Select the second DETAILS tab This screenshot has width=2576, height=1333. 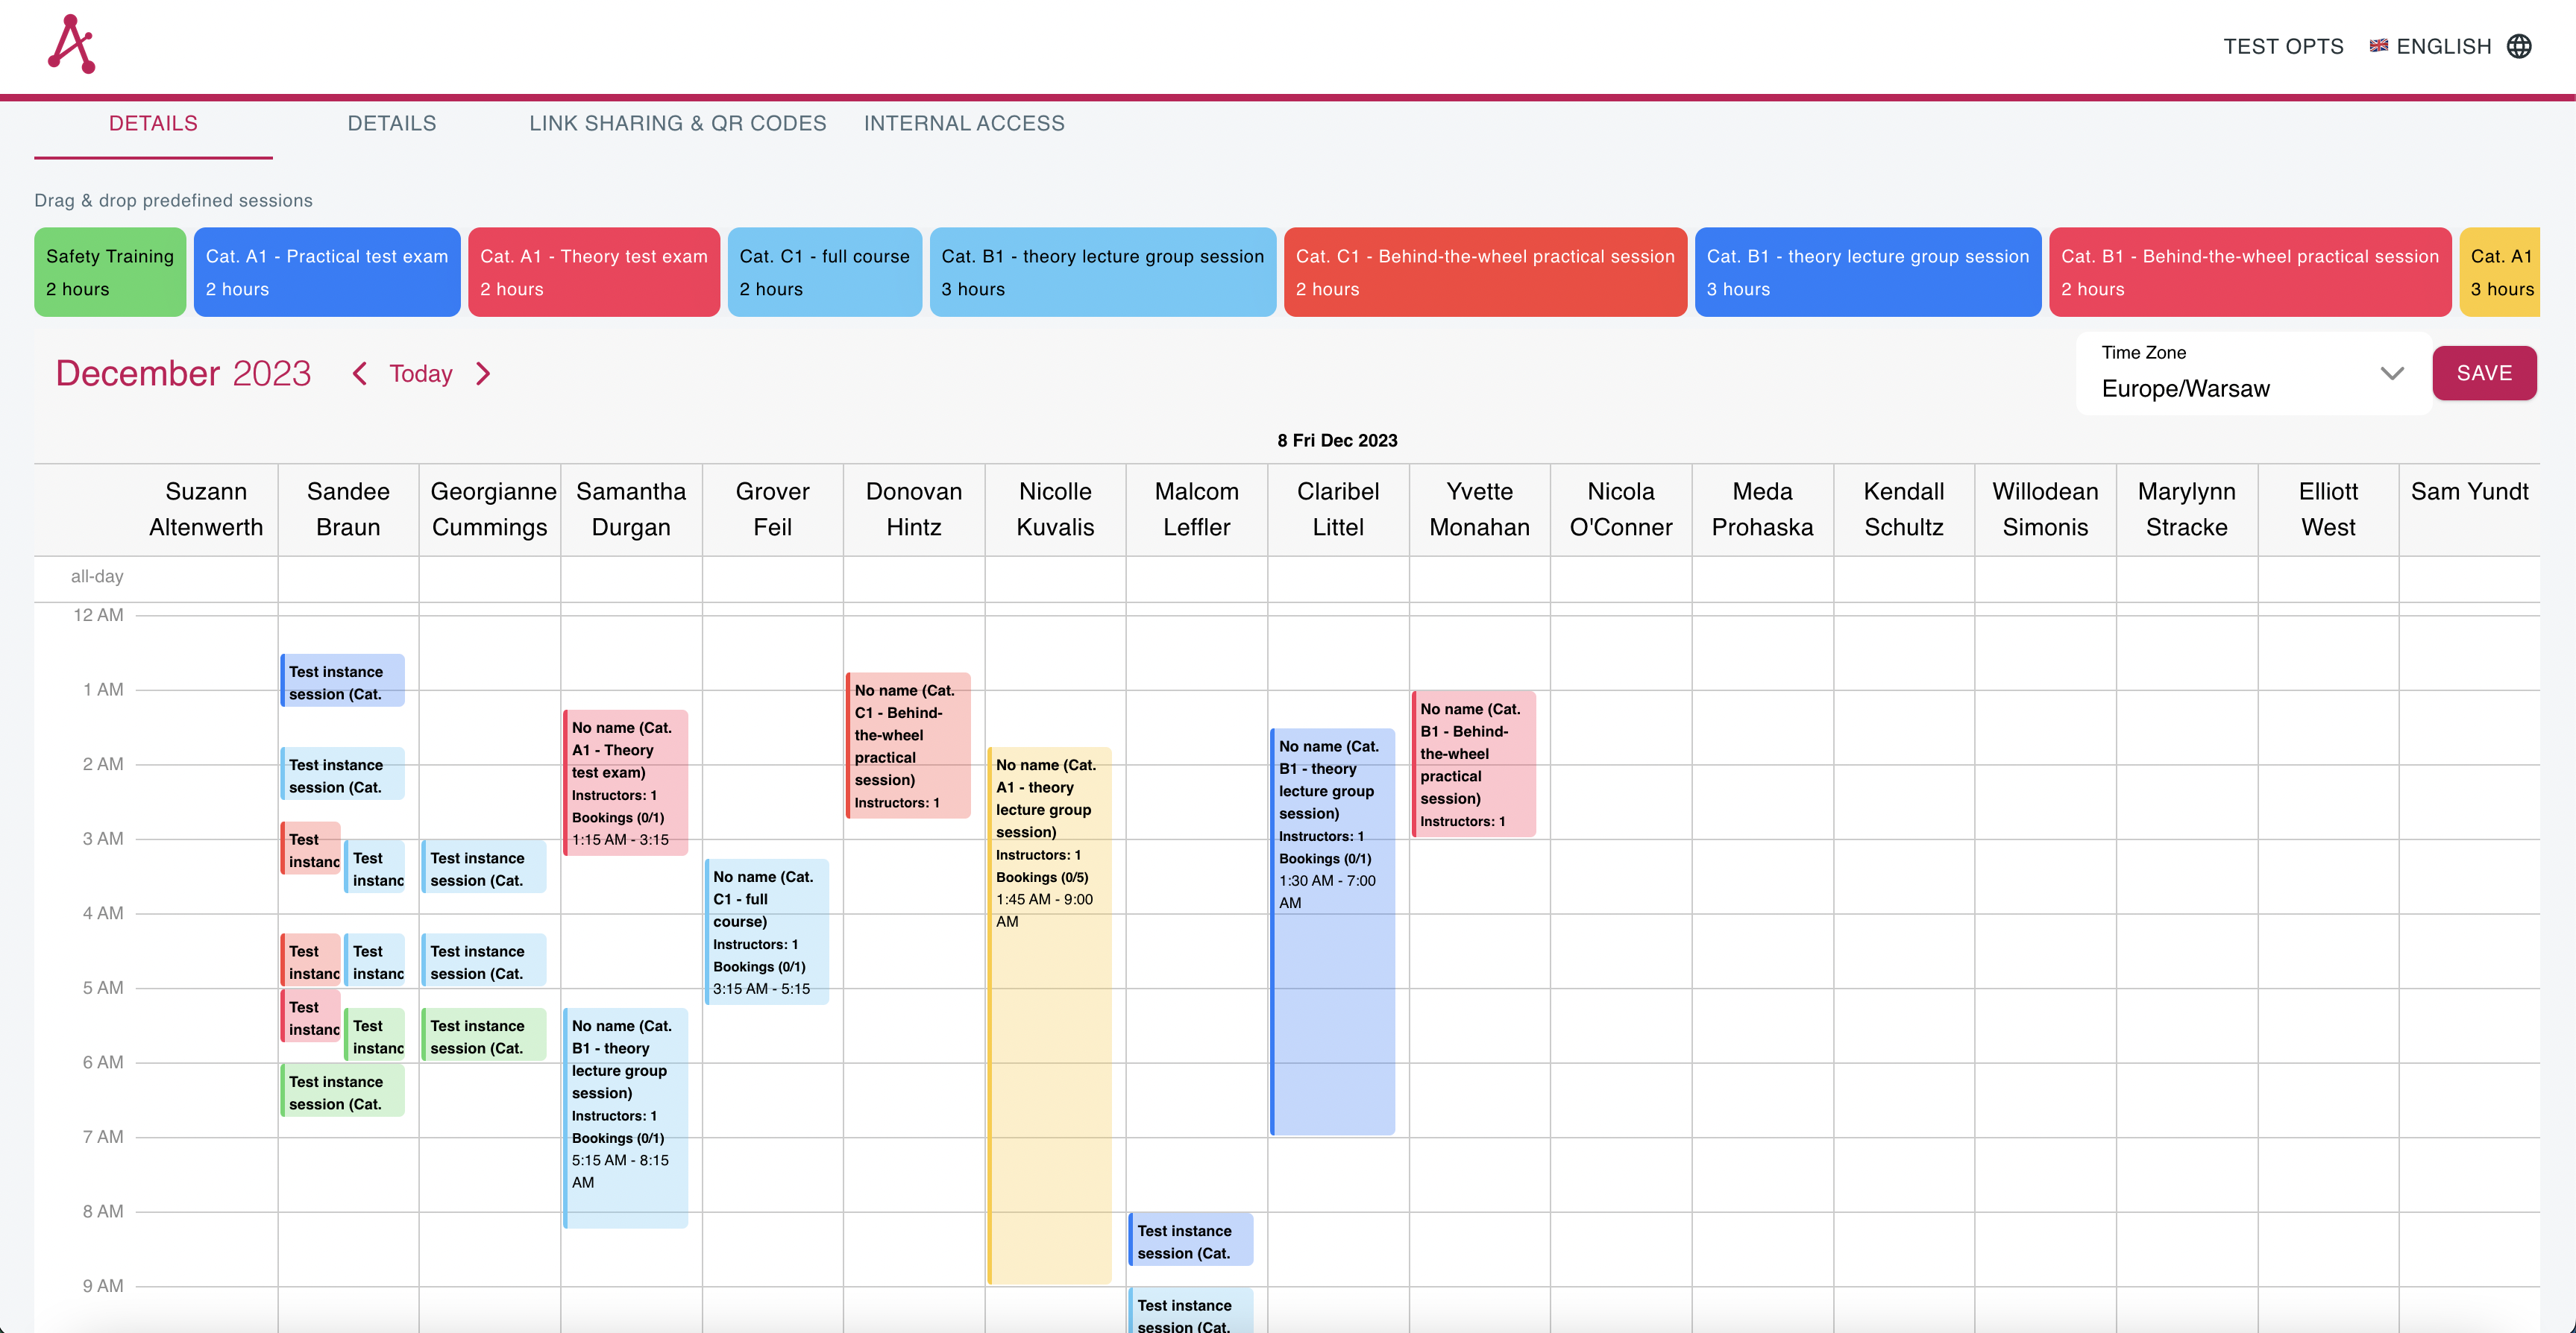click(391, 122)
